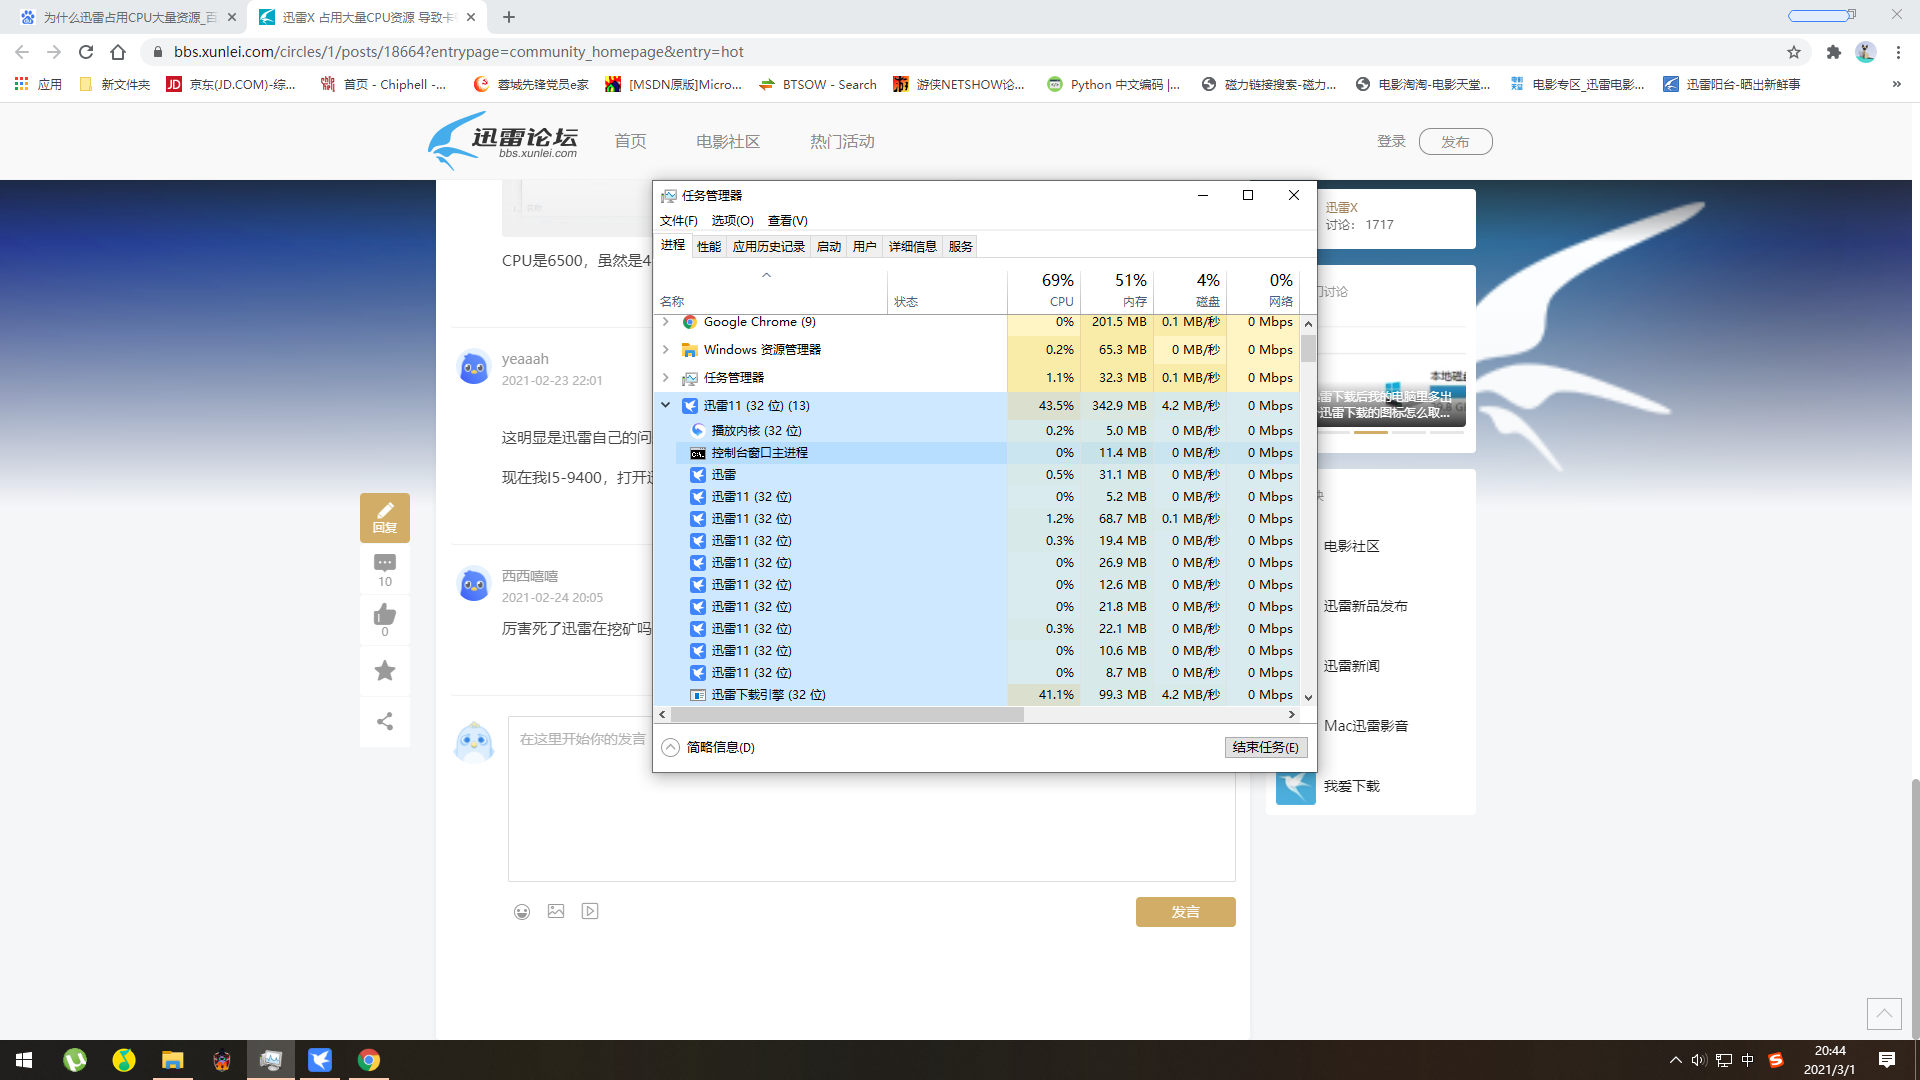Insert video in comment editor
The width and height of the screenshot is (1920, 1080).
[590, 911]
